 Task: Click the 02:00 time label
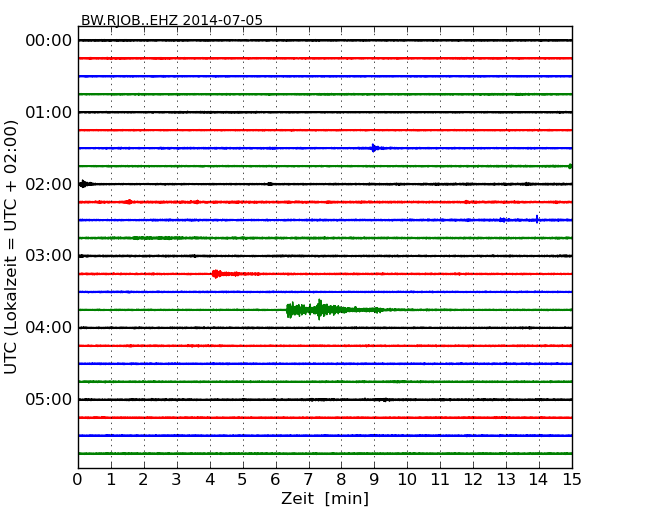[x=49, y=184]
